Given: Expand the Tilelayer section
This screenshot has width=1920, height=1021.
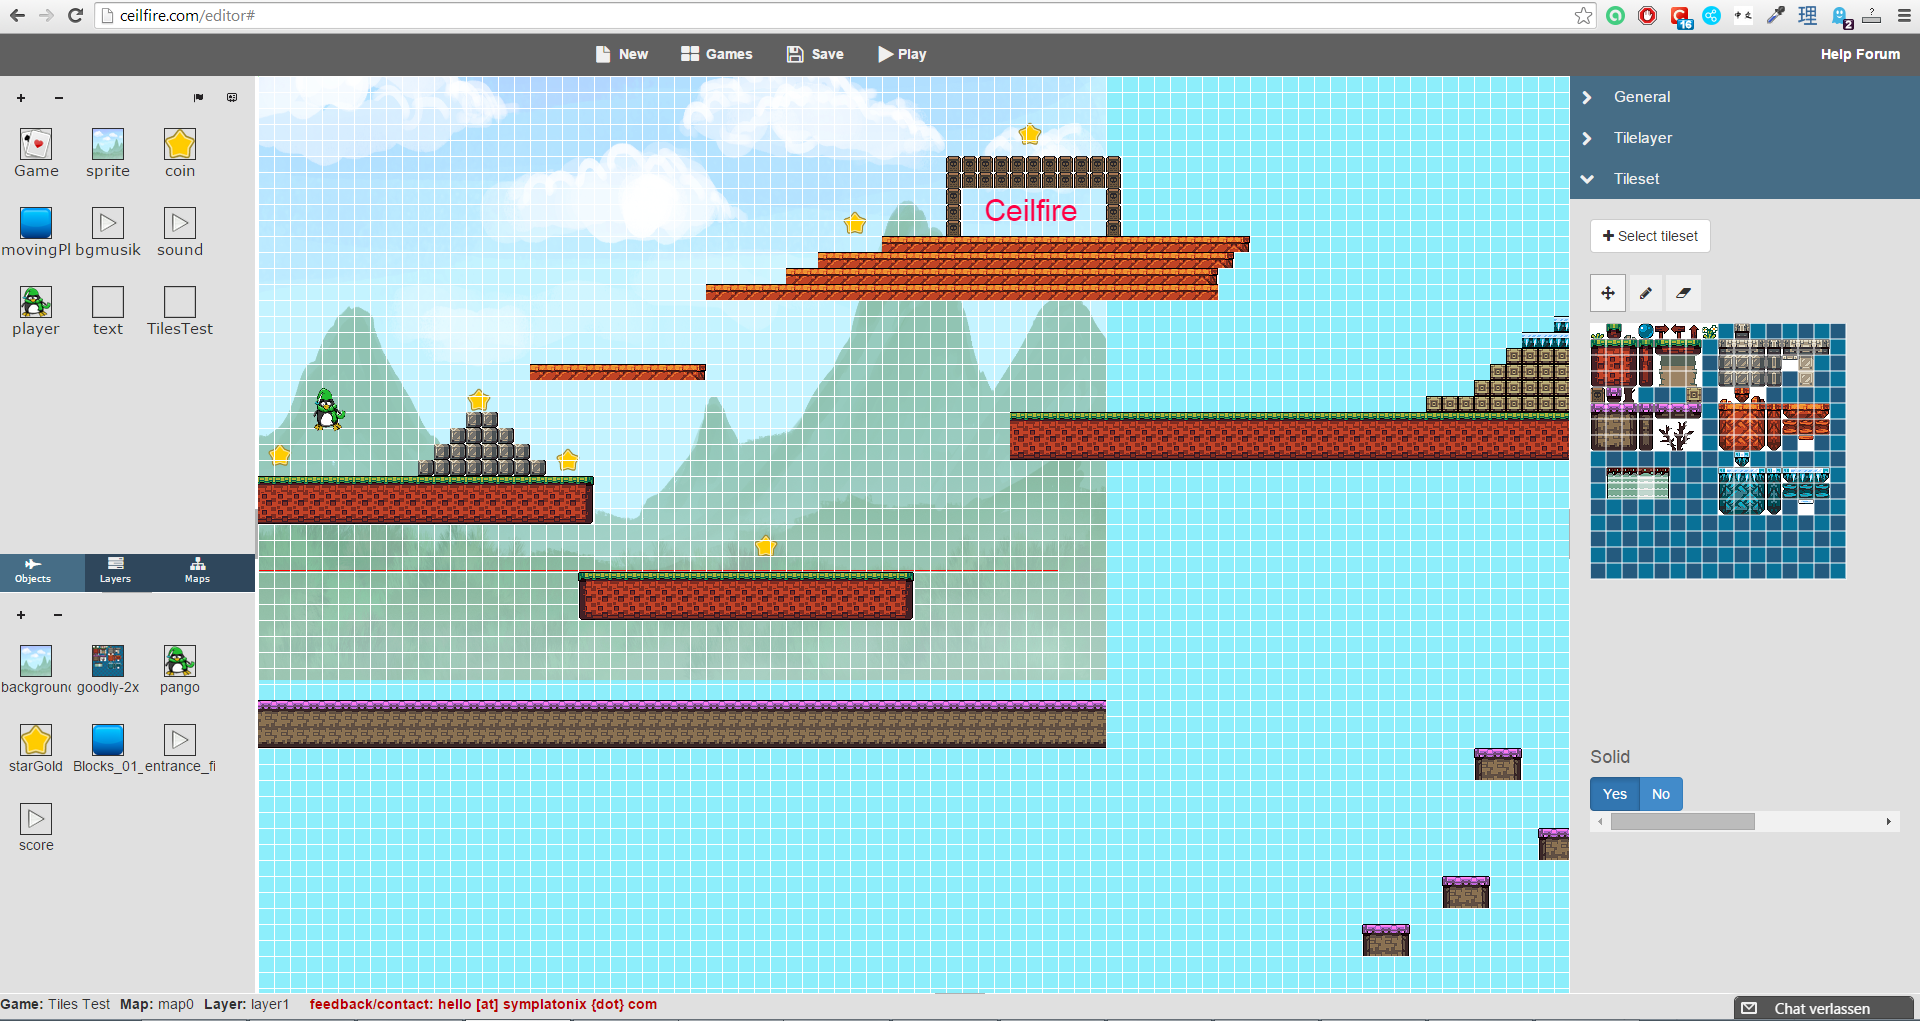Looking at the screenshot, I should [1642, 138].
